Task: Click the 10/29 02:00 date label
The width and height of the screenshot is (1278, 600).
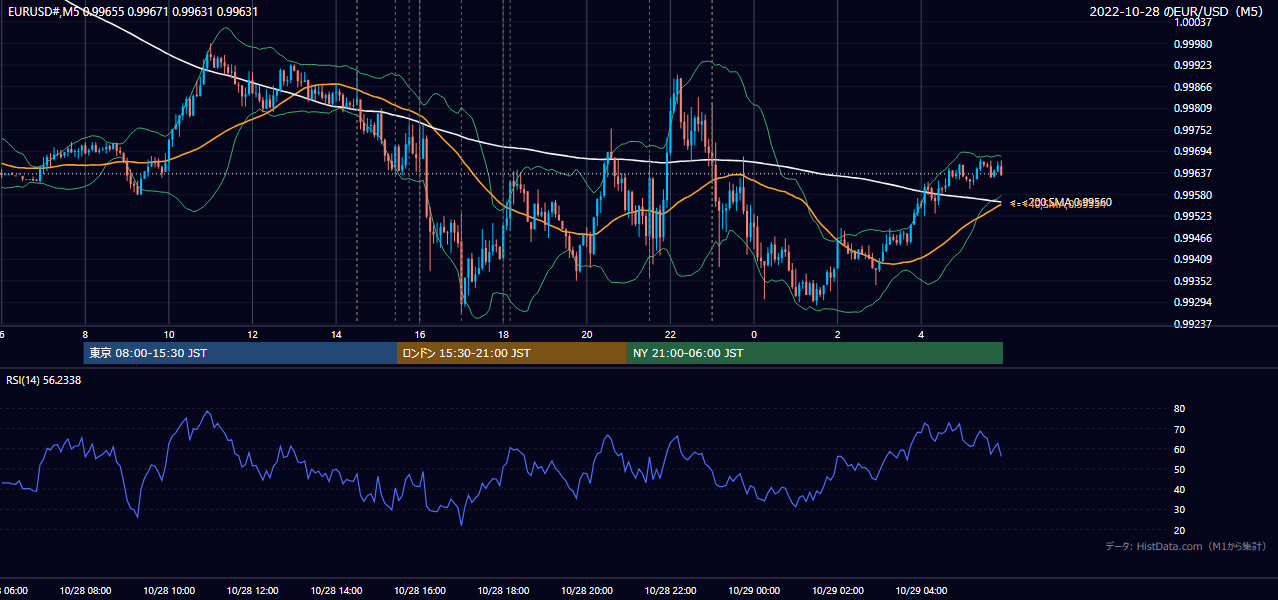Action: 837,591
